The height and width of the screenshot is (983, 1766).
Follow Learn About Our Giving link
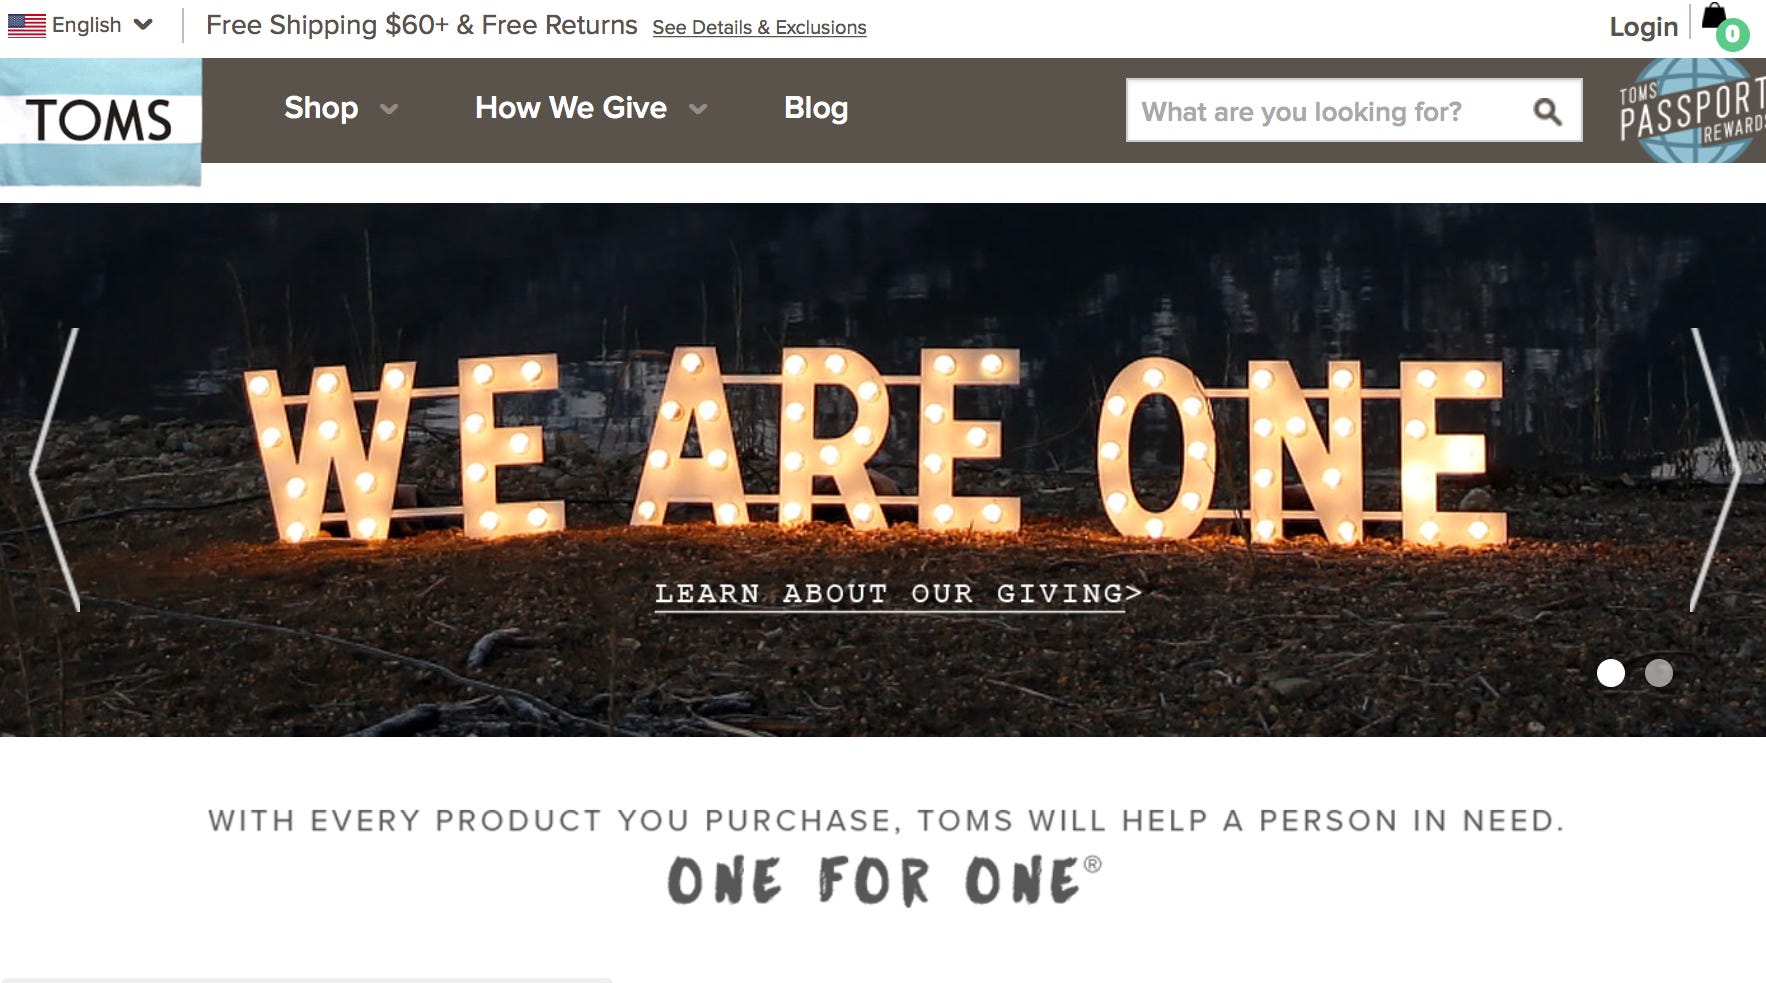click(x=898, y=595)
